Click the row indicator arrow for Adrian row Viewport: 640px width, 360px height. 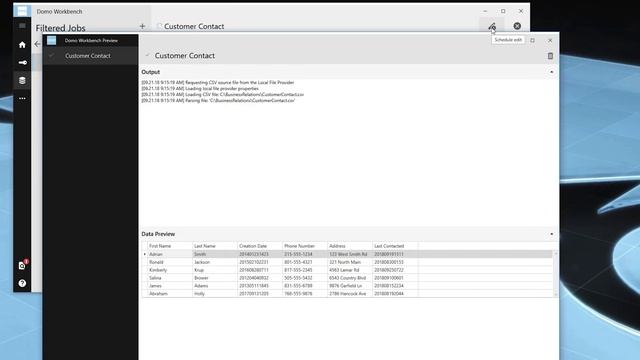[144, 254]
